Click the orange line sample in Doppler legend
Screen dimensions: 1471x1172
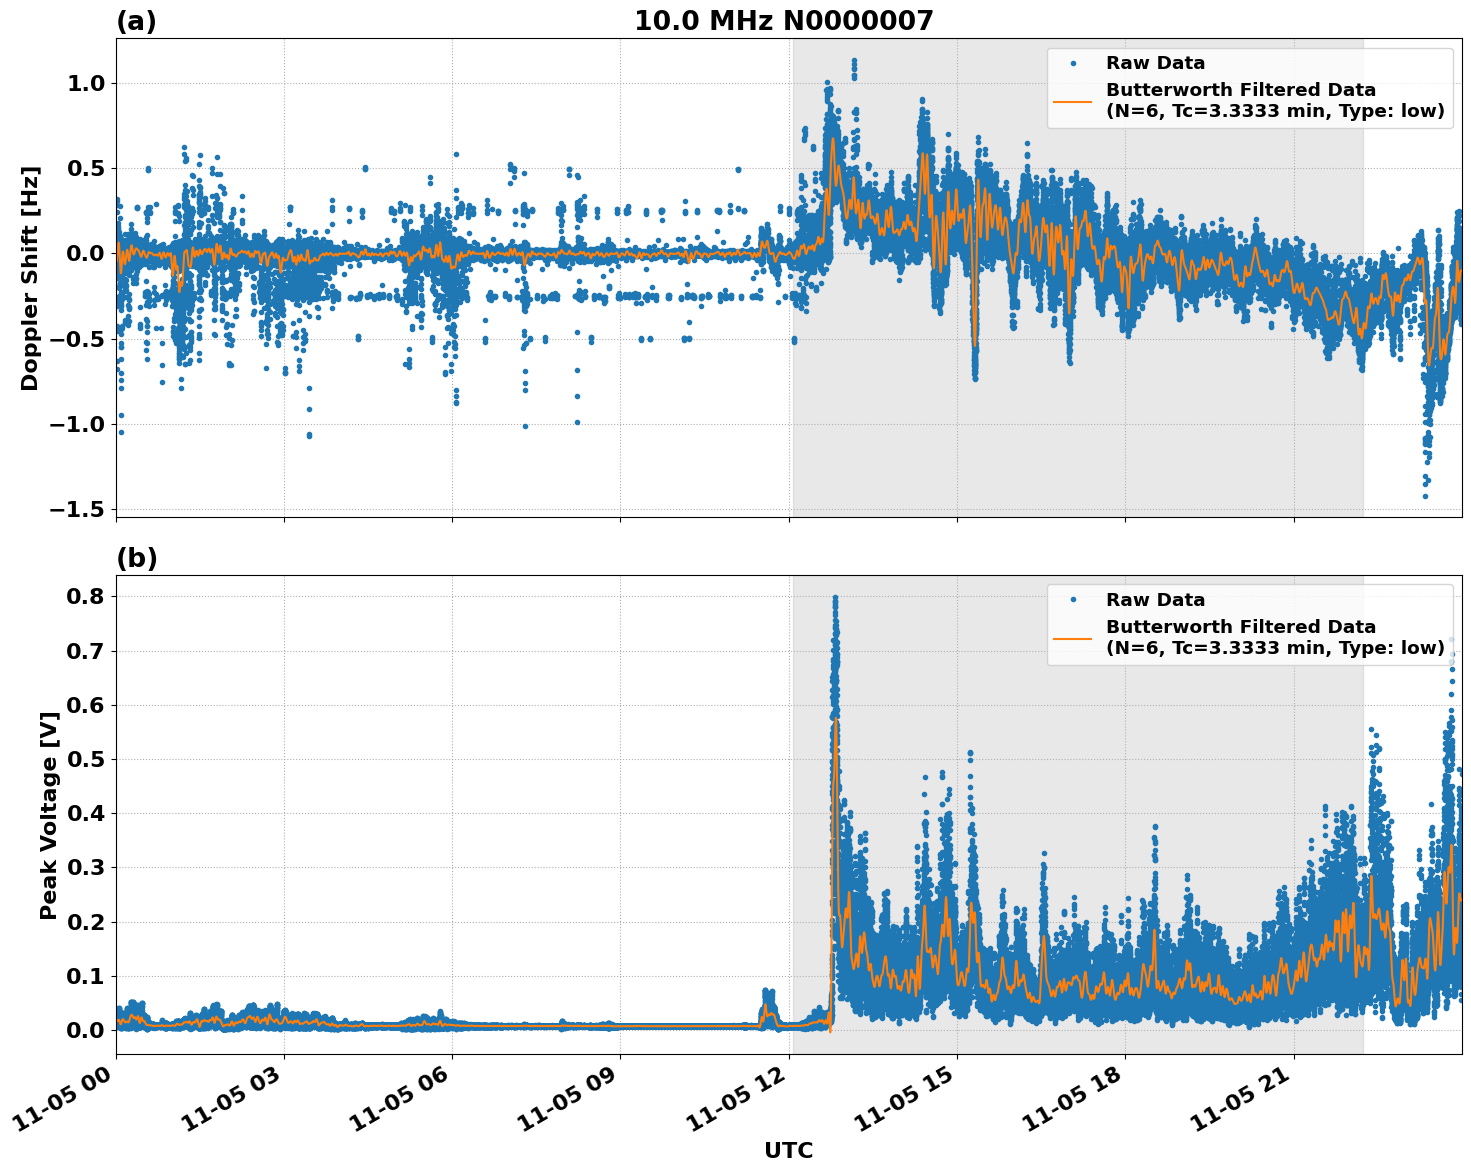pos(1073,101)
